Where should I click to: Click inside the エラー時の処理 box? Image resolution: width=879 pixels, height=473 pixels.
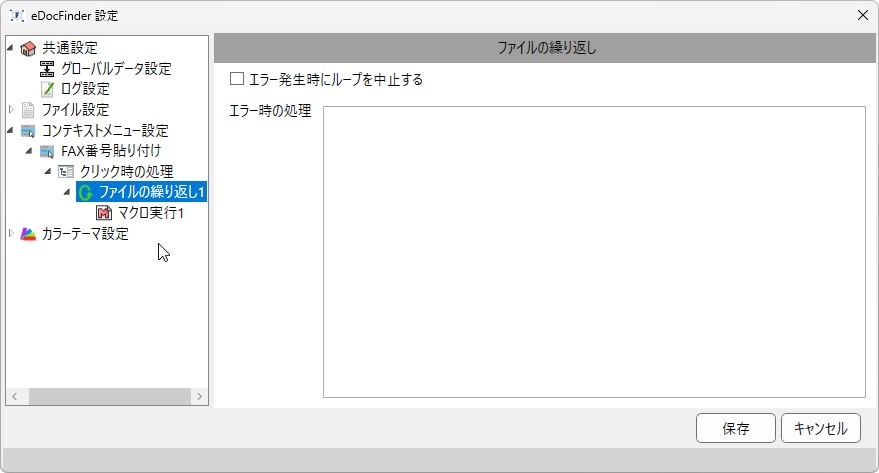(x=594, y=252)
